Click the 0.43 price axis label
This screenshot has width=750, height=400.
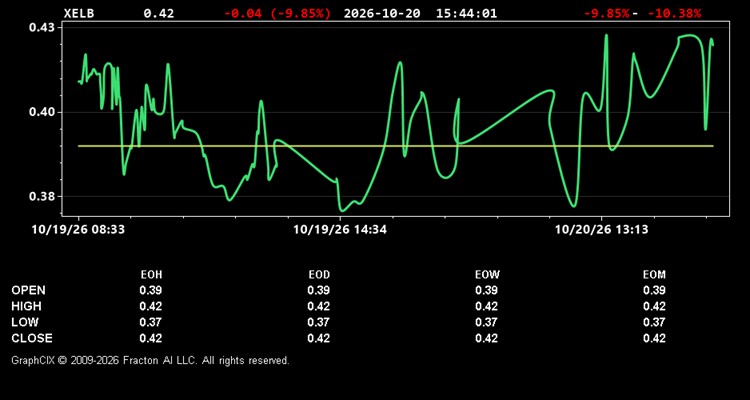point(43,28)
